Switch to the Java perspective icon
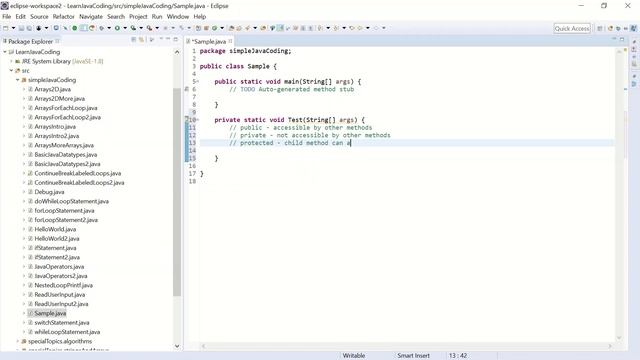Image resolution: width=640 pixels, height=360 pixels. (633, 28)
